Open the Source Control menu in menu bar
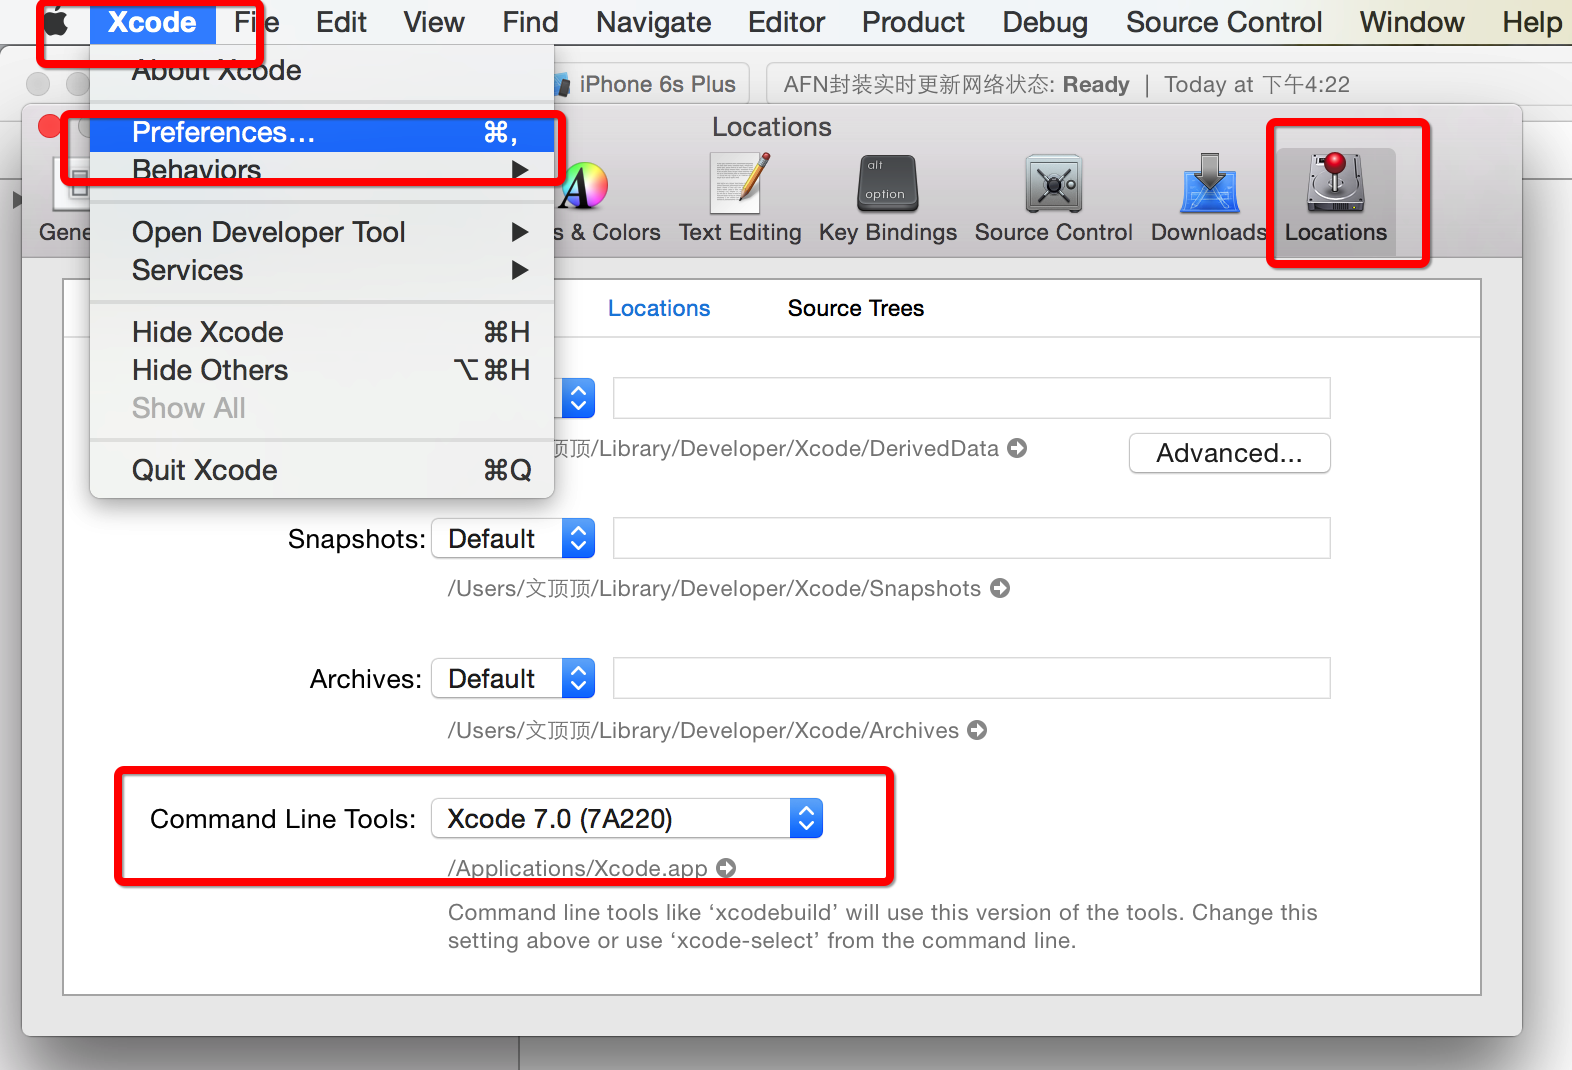 1224,22
